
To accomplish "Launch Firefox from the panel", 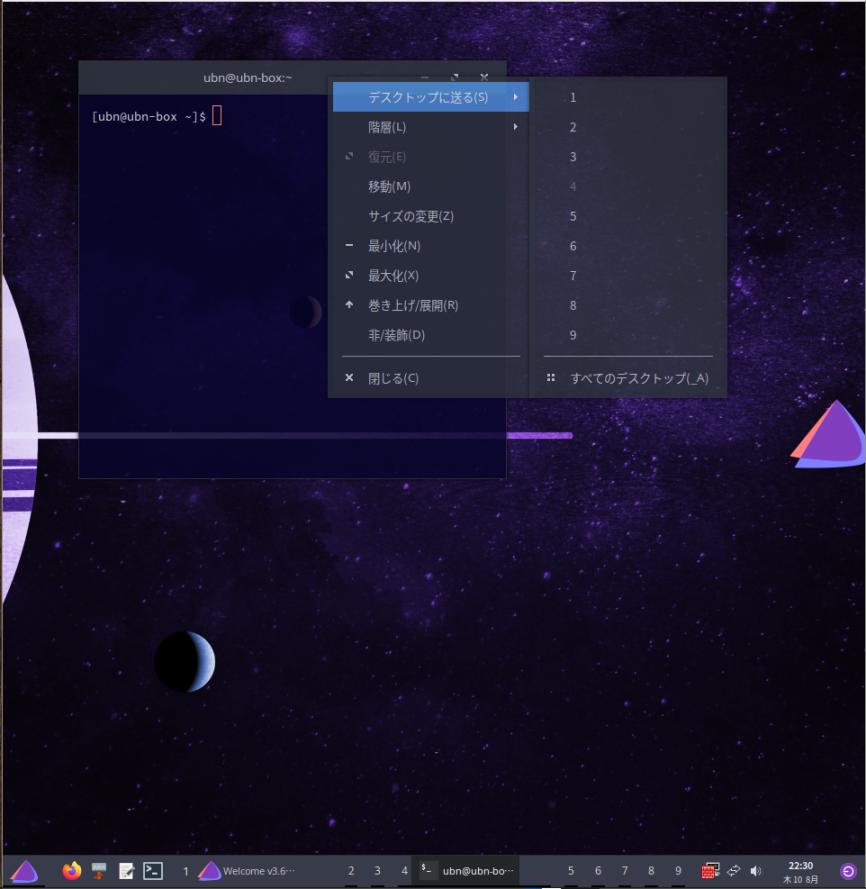I will (72, 870).
